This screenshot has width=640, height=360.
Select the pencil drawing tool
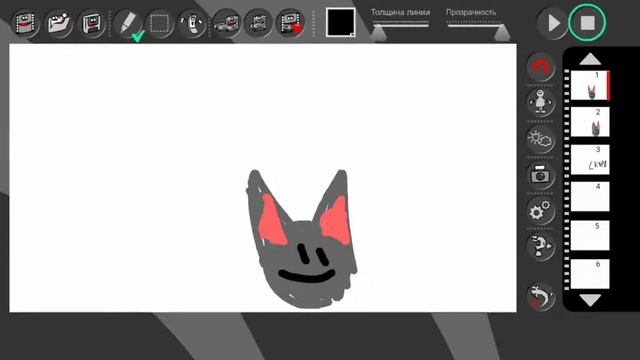pos(128,23)
